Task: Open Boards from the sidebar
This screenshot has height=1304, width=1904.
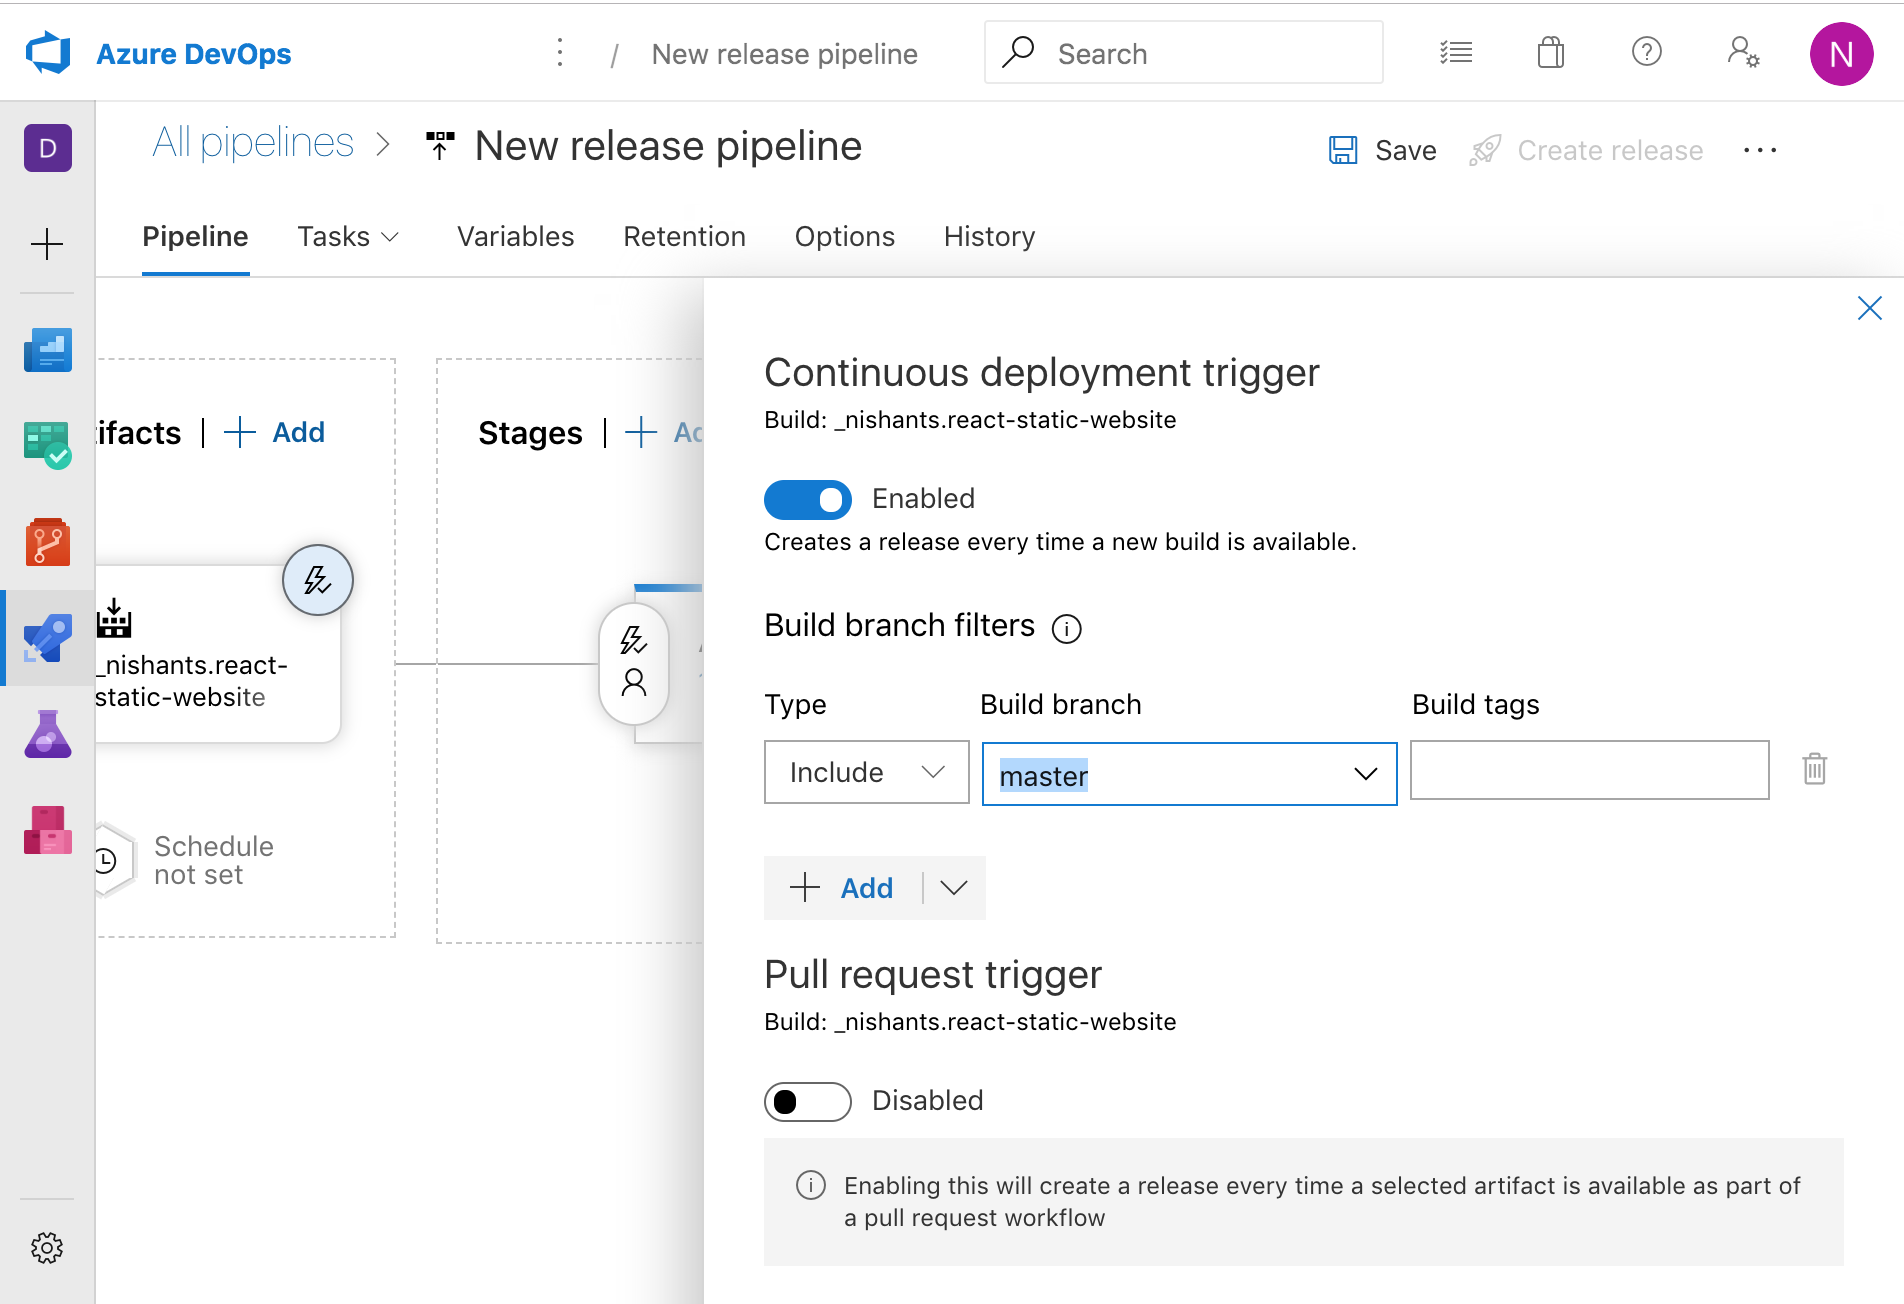Action: tap(48, 445)
